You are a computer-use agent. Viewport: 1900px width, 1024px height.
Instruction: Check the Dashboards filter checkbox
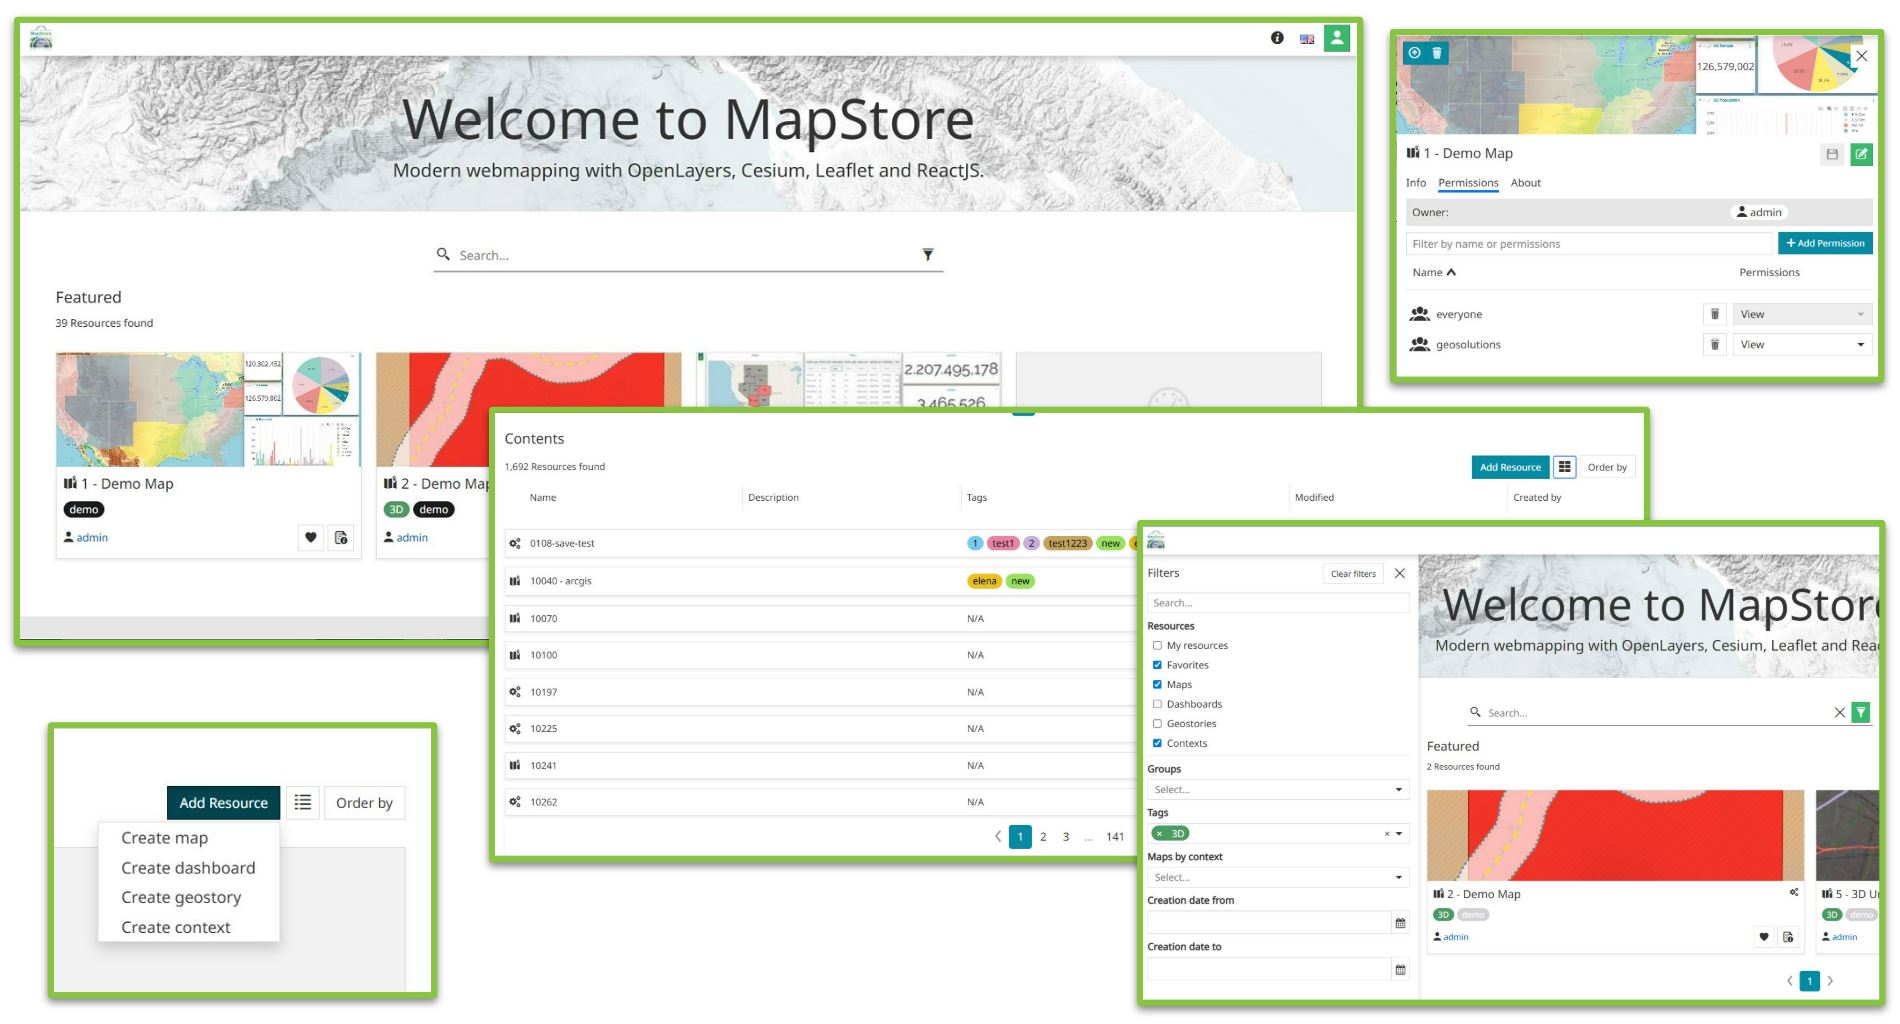[x=1157, y=704]
